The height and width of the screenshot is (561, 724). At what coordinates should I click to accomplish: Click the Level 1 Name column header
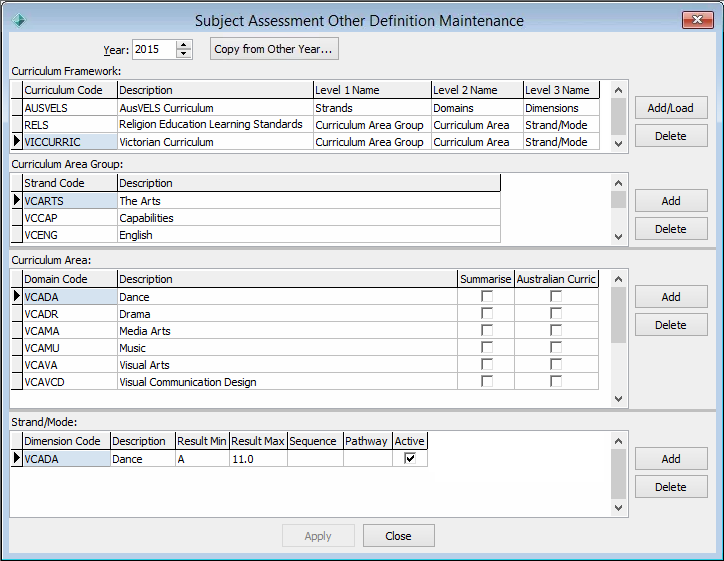372,90
